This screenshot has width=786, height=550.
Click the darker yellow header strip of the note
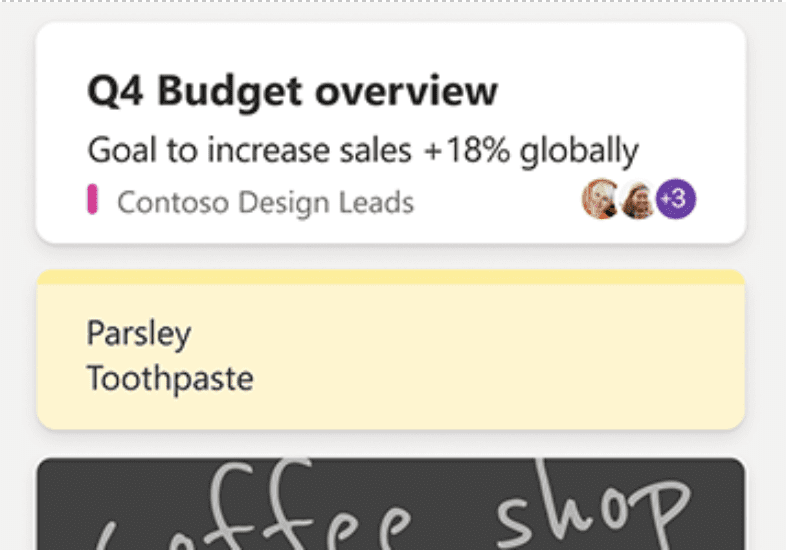click(x=391, y=277)
